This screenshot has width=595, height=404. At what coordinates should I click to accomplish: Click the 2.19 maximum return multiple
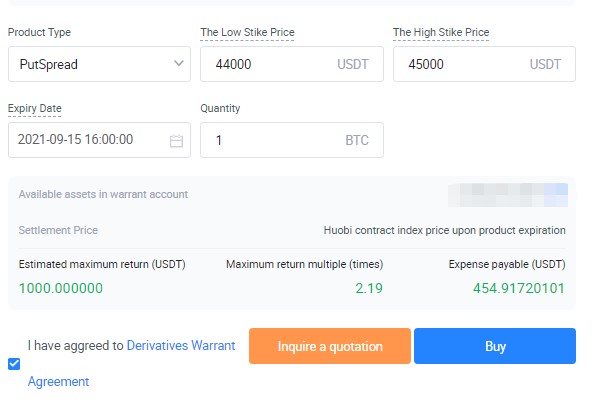[x=369, y=288]
